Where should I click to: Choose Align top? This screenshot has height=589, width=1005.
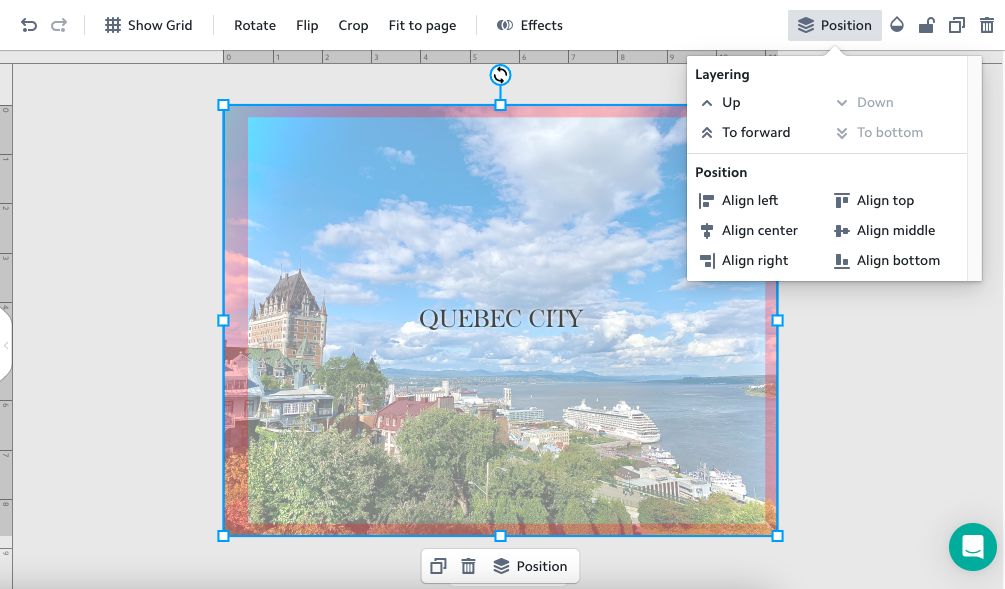pyautogui.click(x=874, y=201)
